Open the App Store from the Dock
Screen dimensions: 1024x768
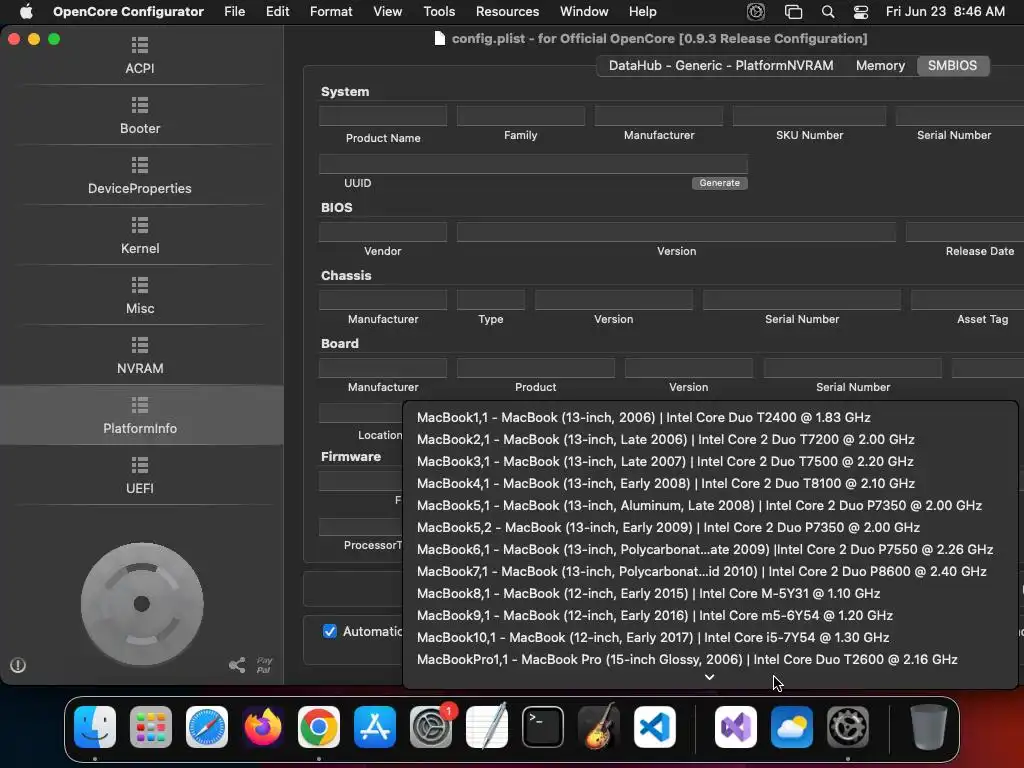pos(375,727)
